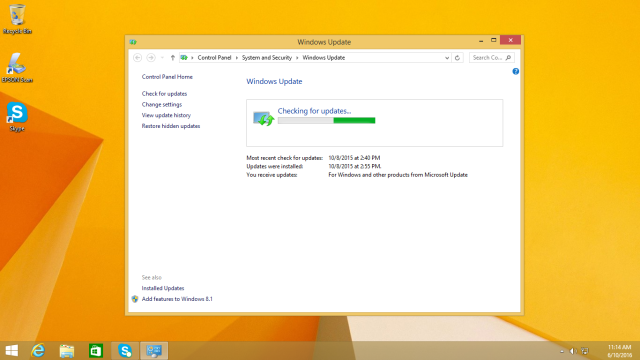The width and height of the screenshot is (640, 360).
Task: Show hidden tray icons arrow
Action: (562, 351)
